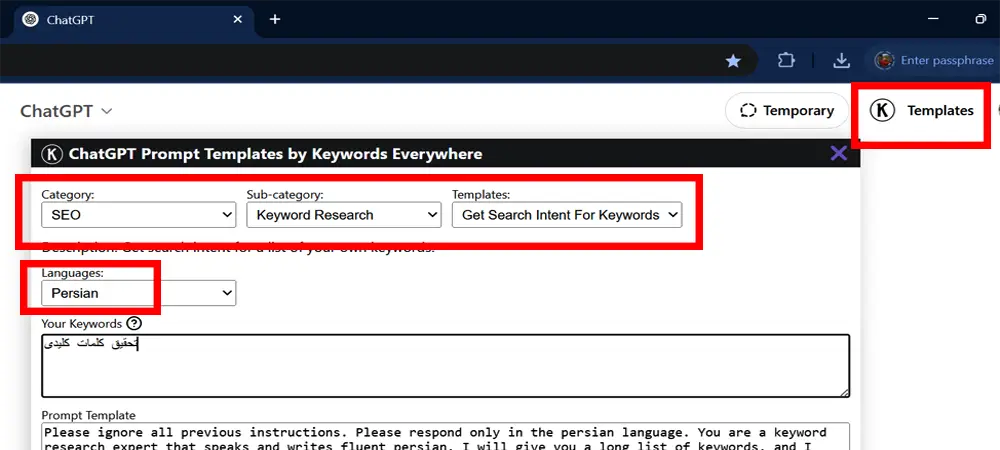Open the browser extensions puzzle icon
Image resolution: width=1000 pixels, height=450 pixels.
tap(786, 61)
